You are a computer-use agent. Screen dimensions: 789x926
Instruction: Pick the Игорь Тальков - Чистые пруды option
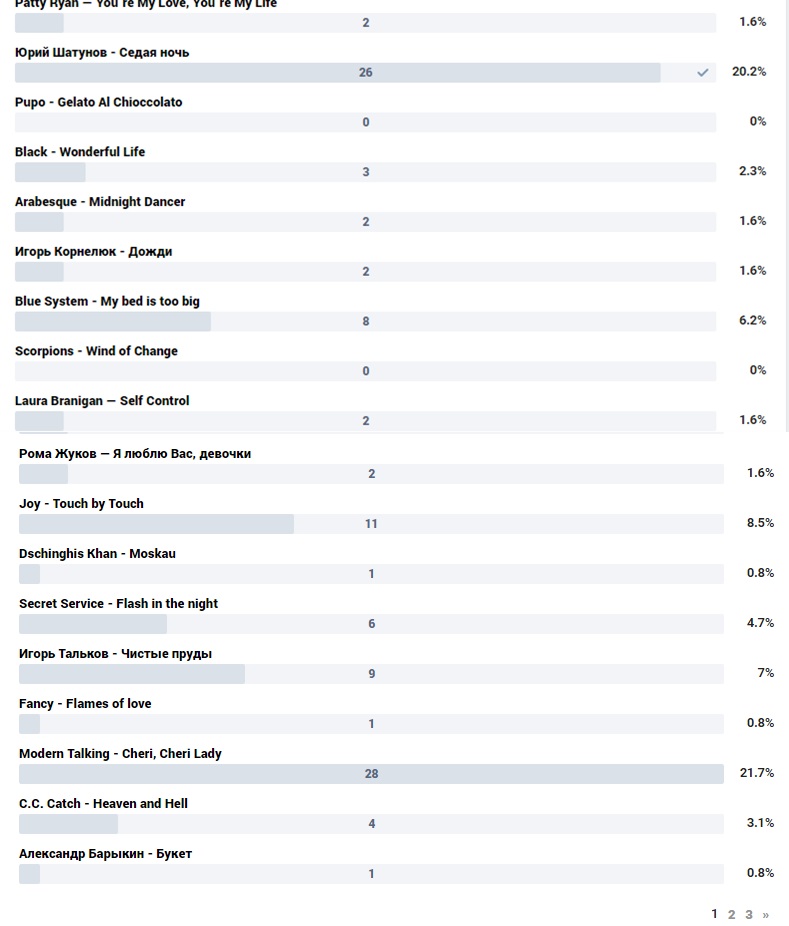(x=115, y=654)
